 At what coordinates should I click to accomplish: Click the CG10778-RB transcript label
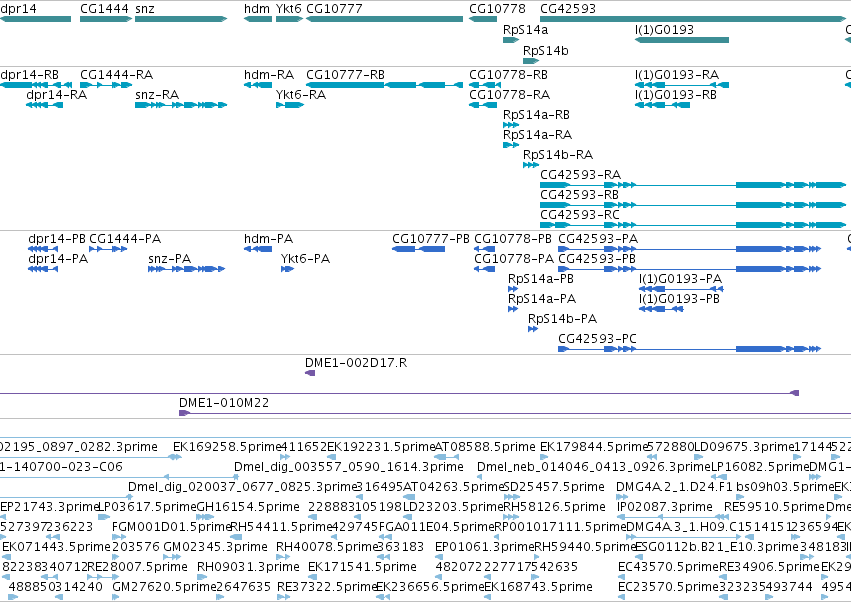pos(509,75)
